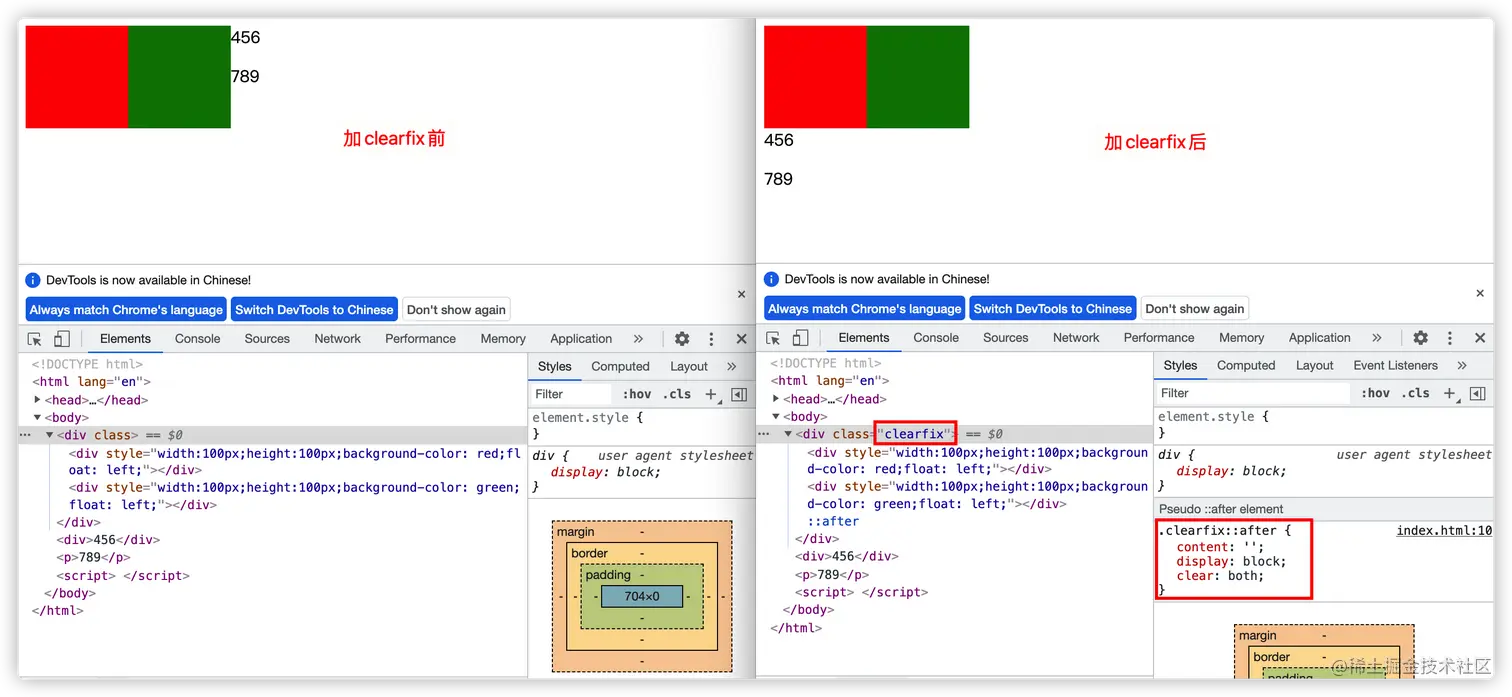Click Don't show again in left window
Image resolution: width=1512 pixels, height=697 pixels.
(x=456, y=310)
